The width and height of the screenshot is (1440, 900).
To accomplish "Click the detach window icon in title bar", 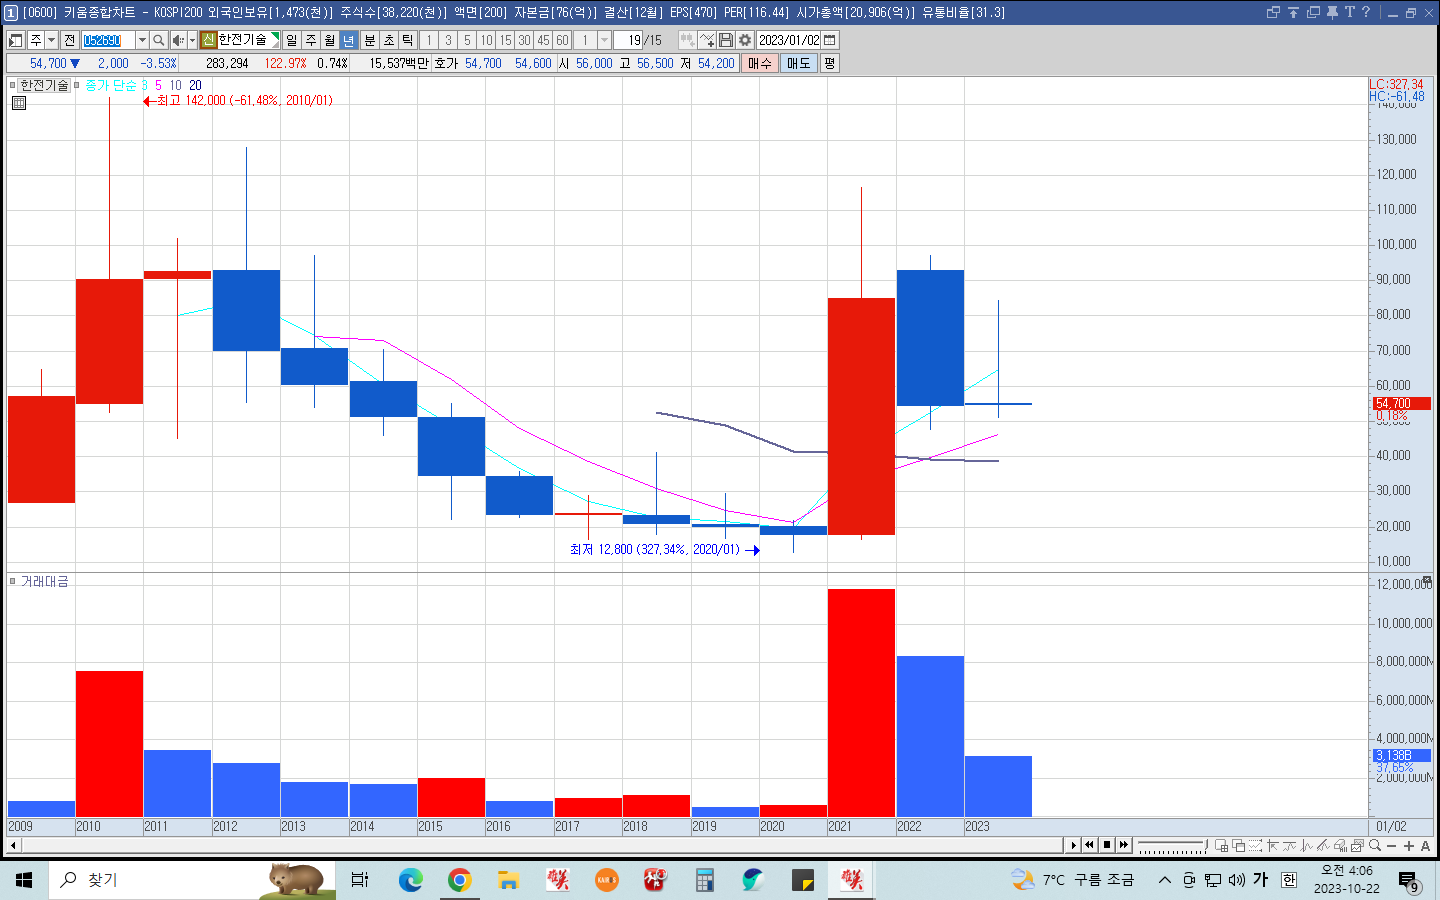I will point(1273,12).
